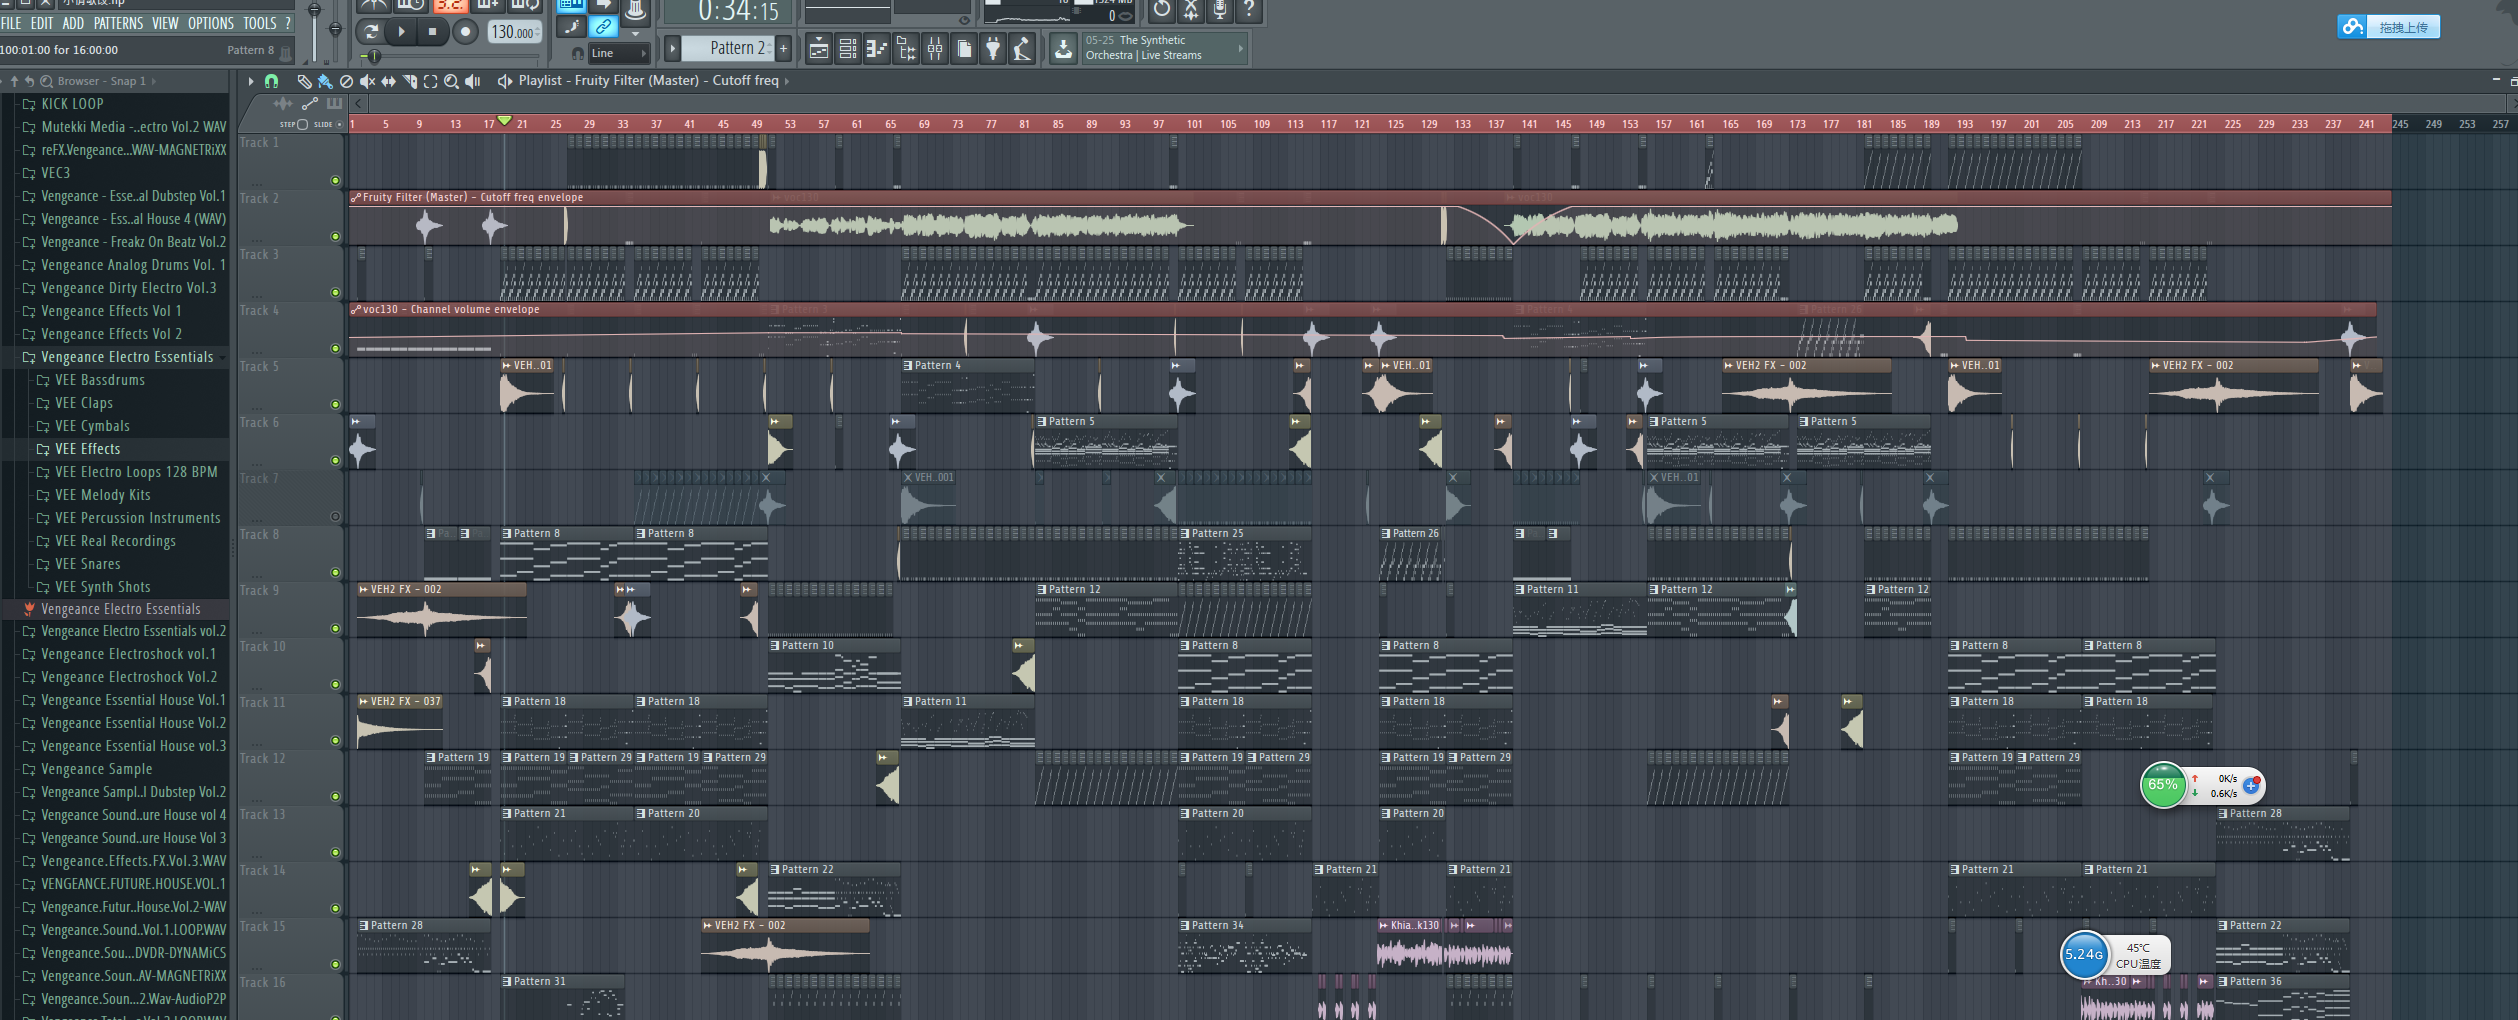Select the Draw pencil tool in playlist
This screenshot has height=1020, width=2518.
(x=304, y=81)
